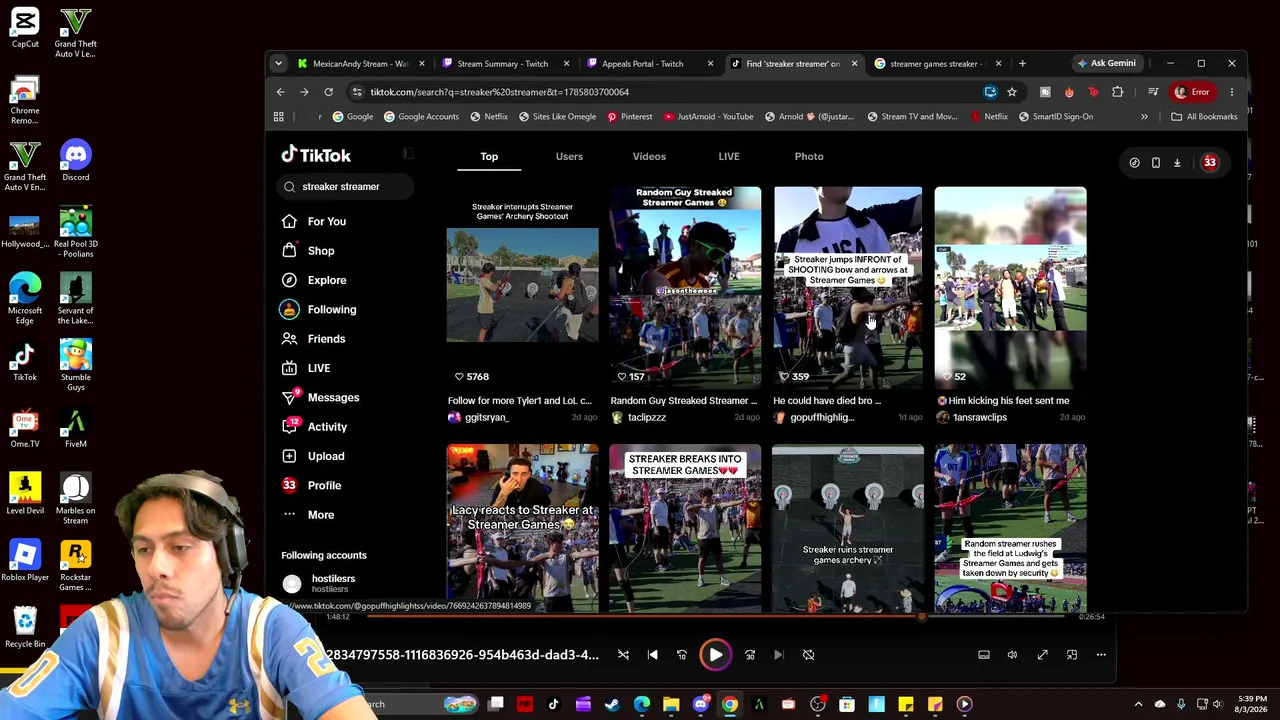Click the phone icon in TikTok header
This screenshot has height=720, width=1280.
[x=1155, y=162]
